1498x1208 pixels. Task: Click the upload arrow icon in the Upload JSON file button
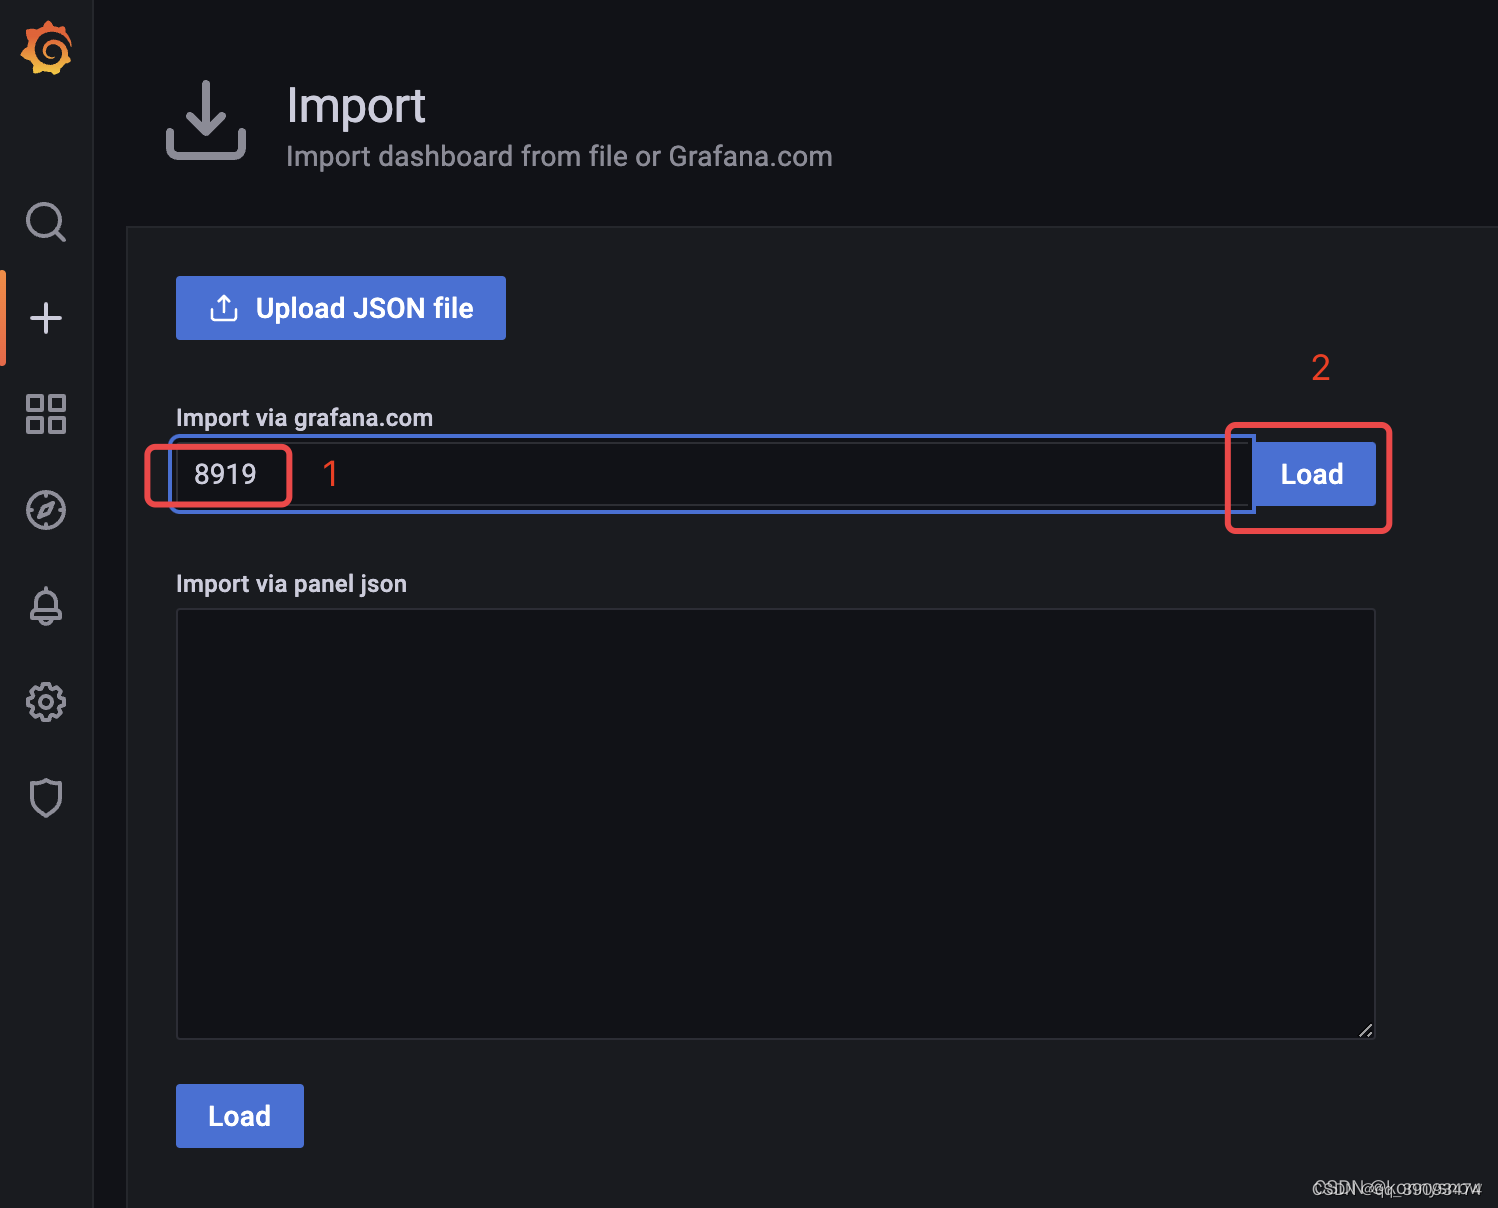[x=224, y=308]
